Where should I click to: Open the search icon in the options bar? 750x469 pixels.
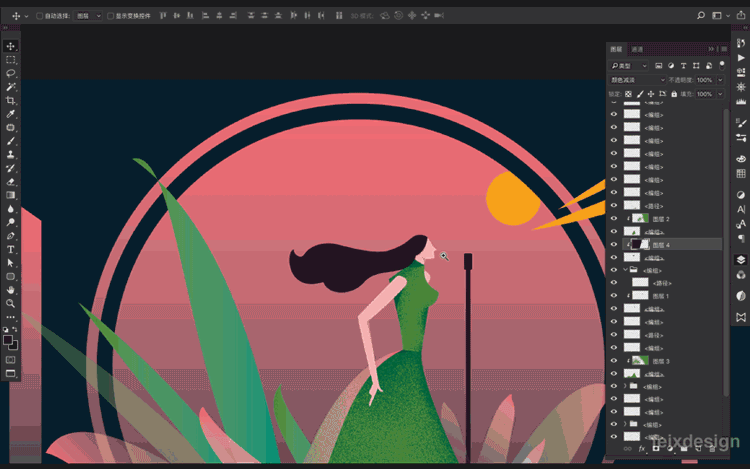pyautogui.click(x=701, y=15)
